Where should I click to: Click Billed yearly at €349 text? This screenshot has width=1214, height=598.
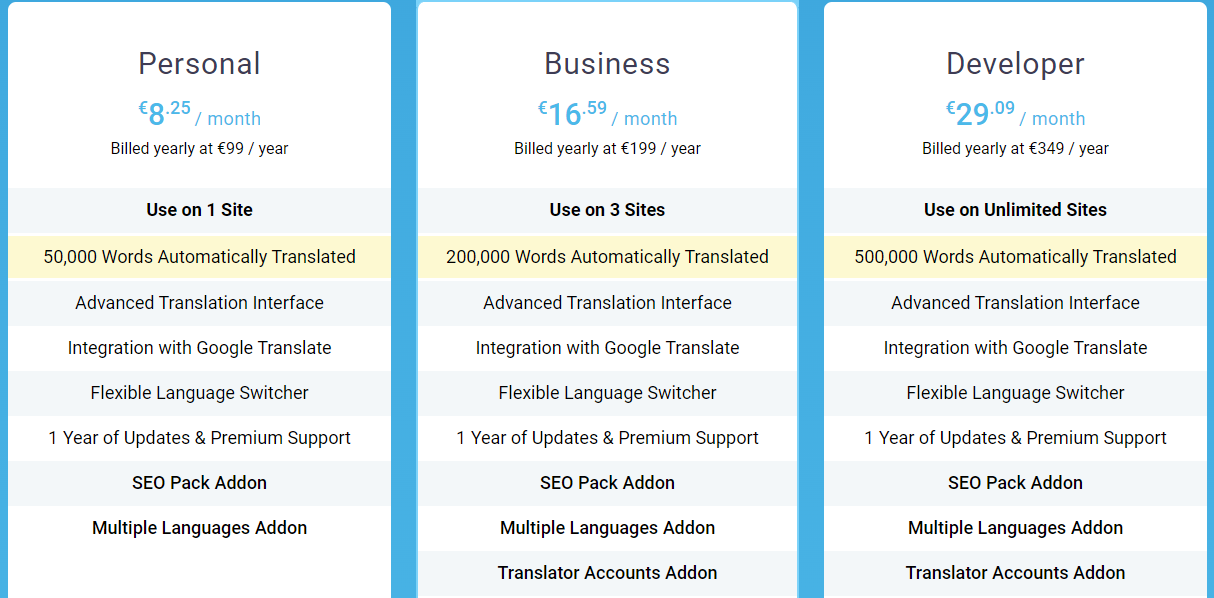click(x=1015, y=148)
